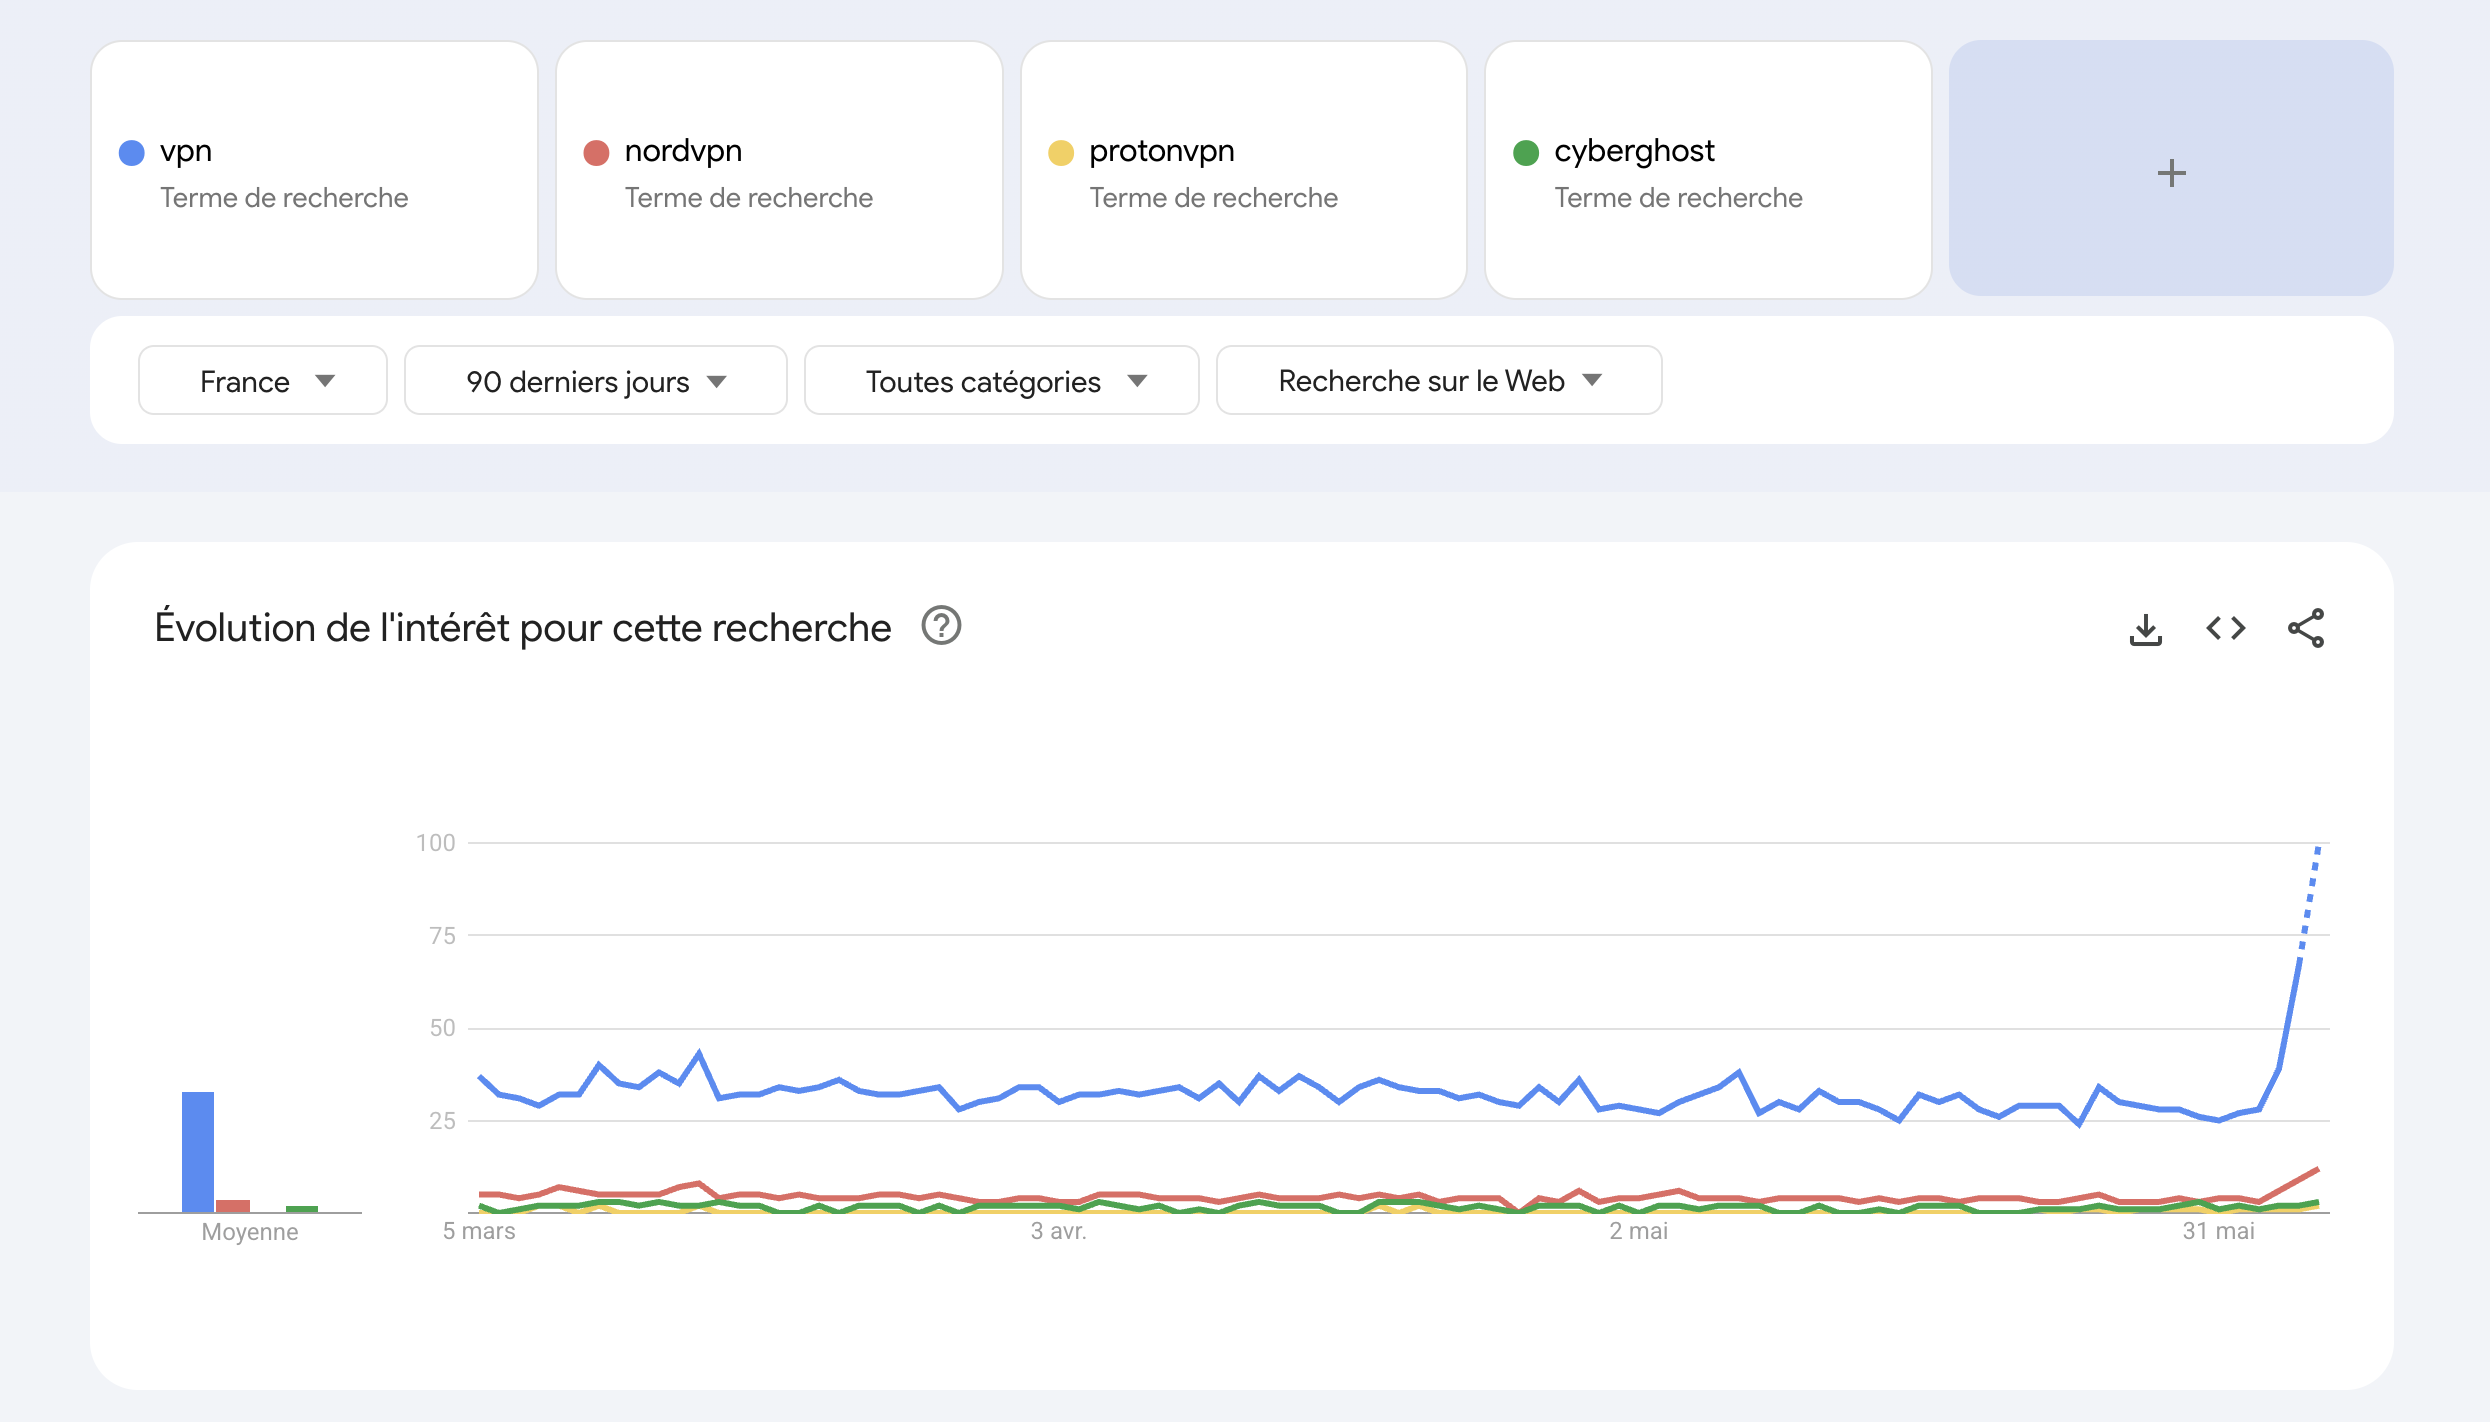
Task: Click the blue vpn color dot
Action: (x=132, y=153)
